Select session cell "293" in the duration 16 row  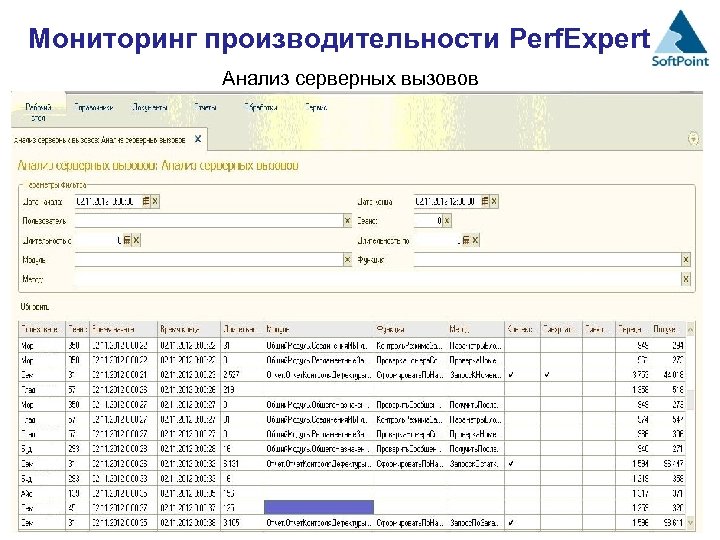point(78,449)
